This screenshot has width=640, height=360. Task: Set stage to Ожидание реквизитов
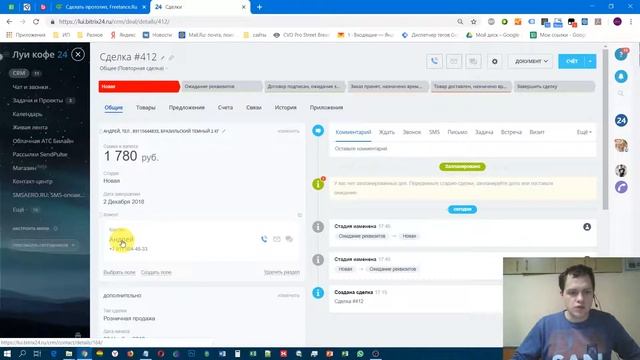222,87
